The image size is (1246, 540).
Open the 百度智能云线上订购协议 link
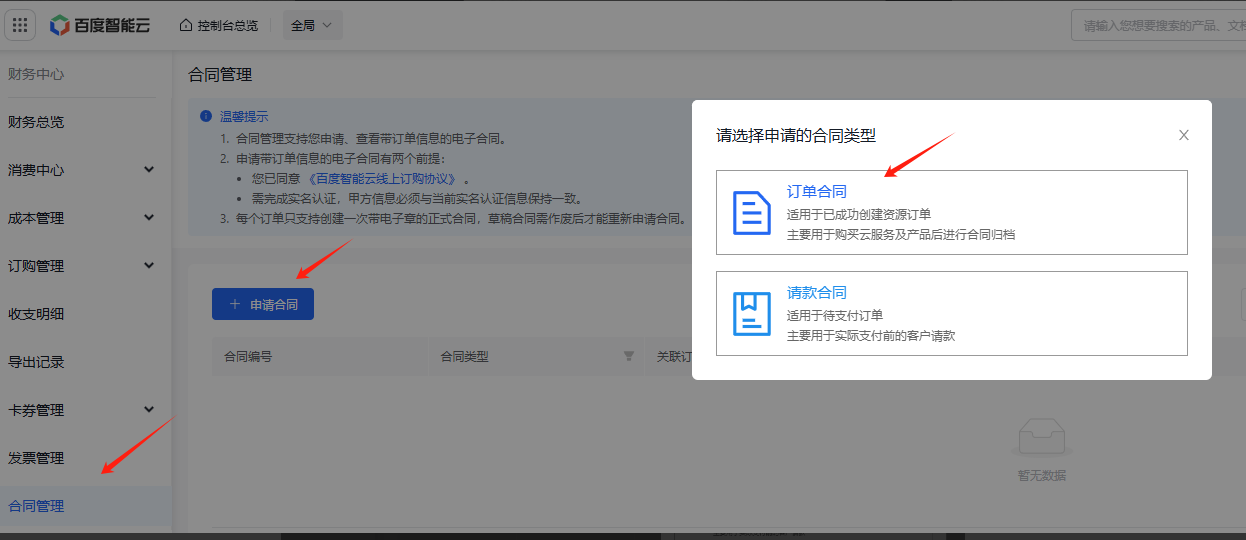(x=383, y=179)
